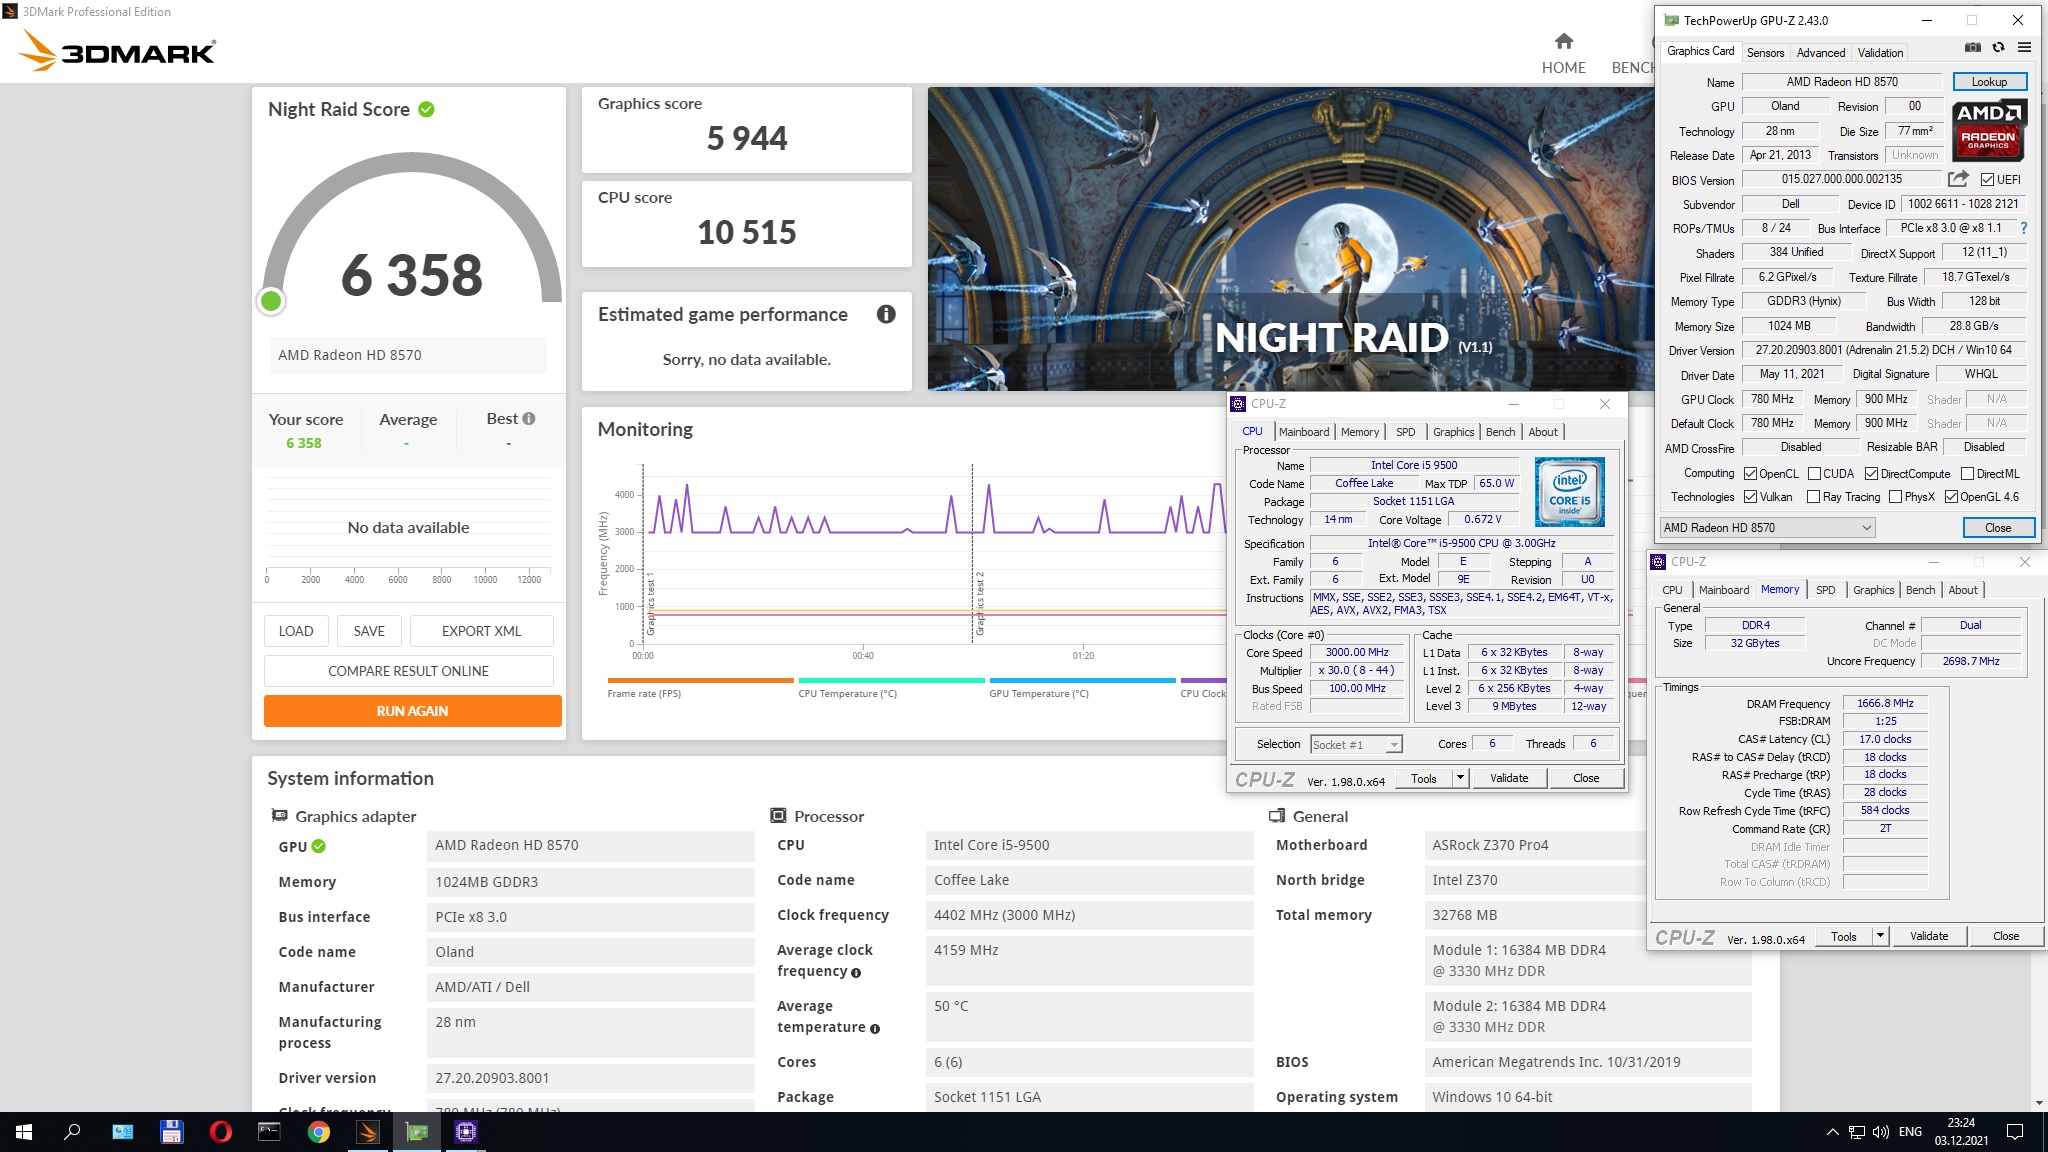Expand the Tools dropdown arrow in CPU-Z CPU window

coord(1460,778)
